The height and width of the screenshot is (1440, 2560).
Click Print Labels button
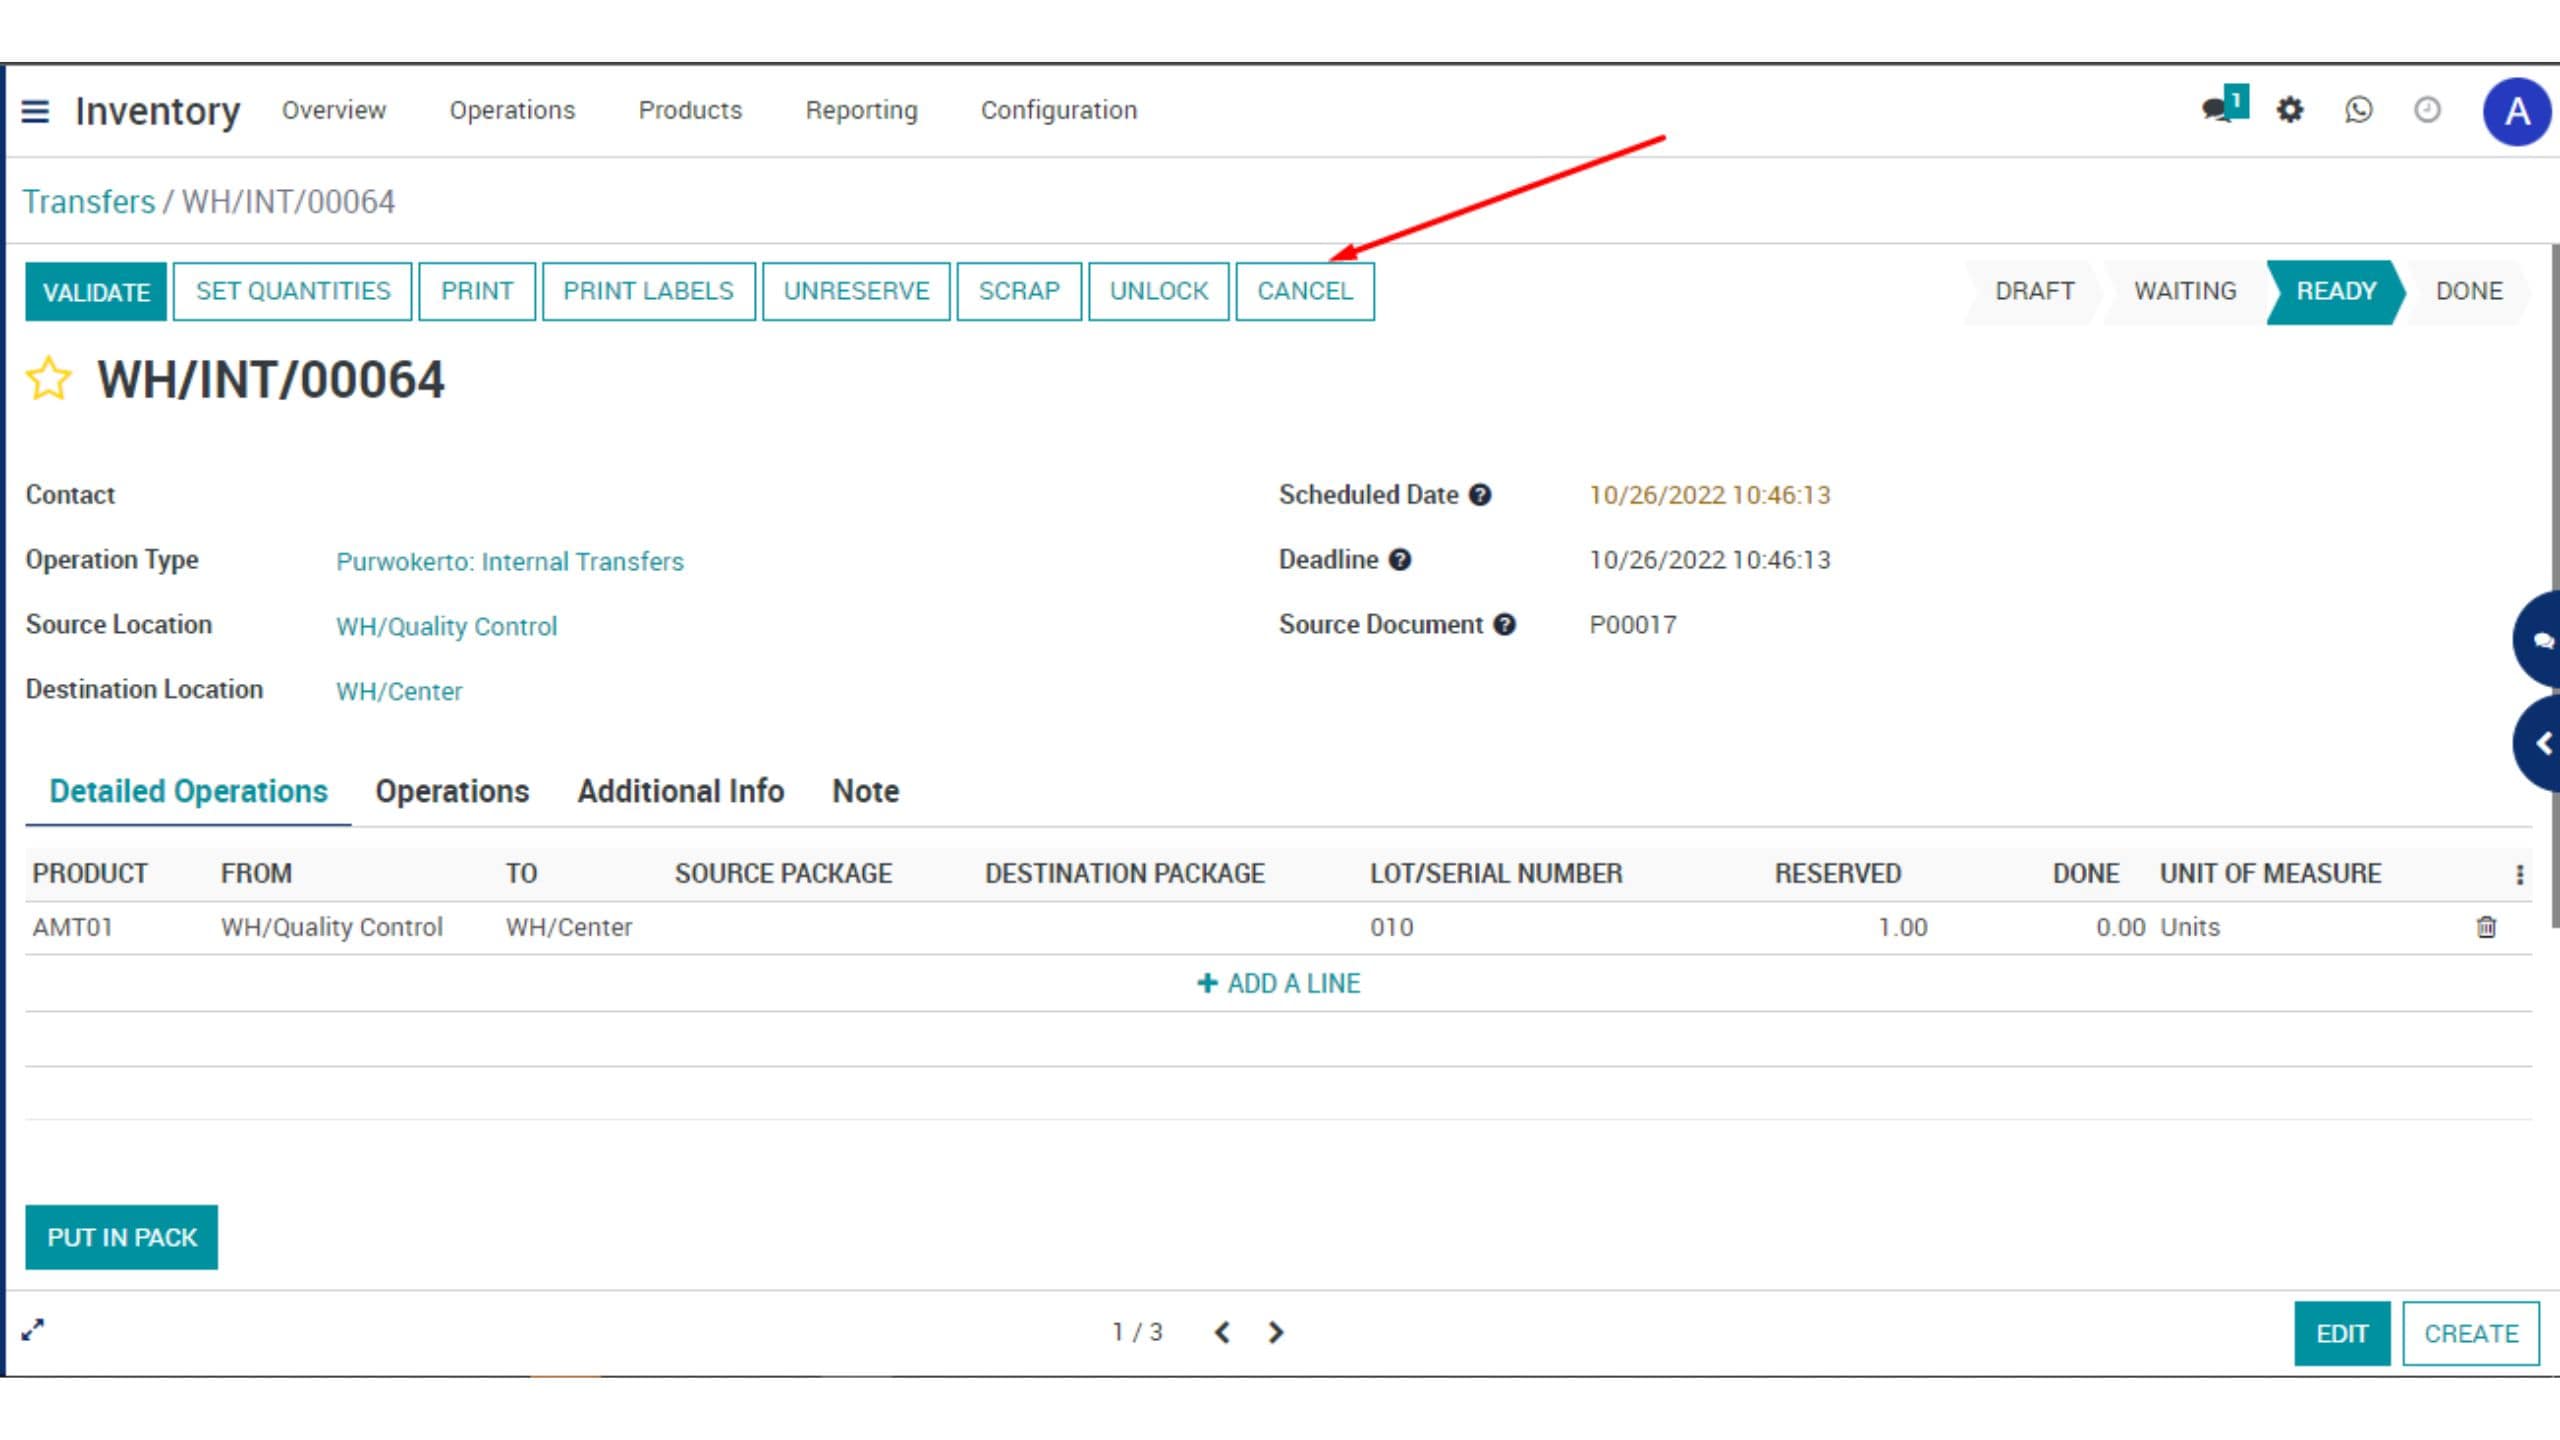648,291
